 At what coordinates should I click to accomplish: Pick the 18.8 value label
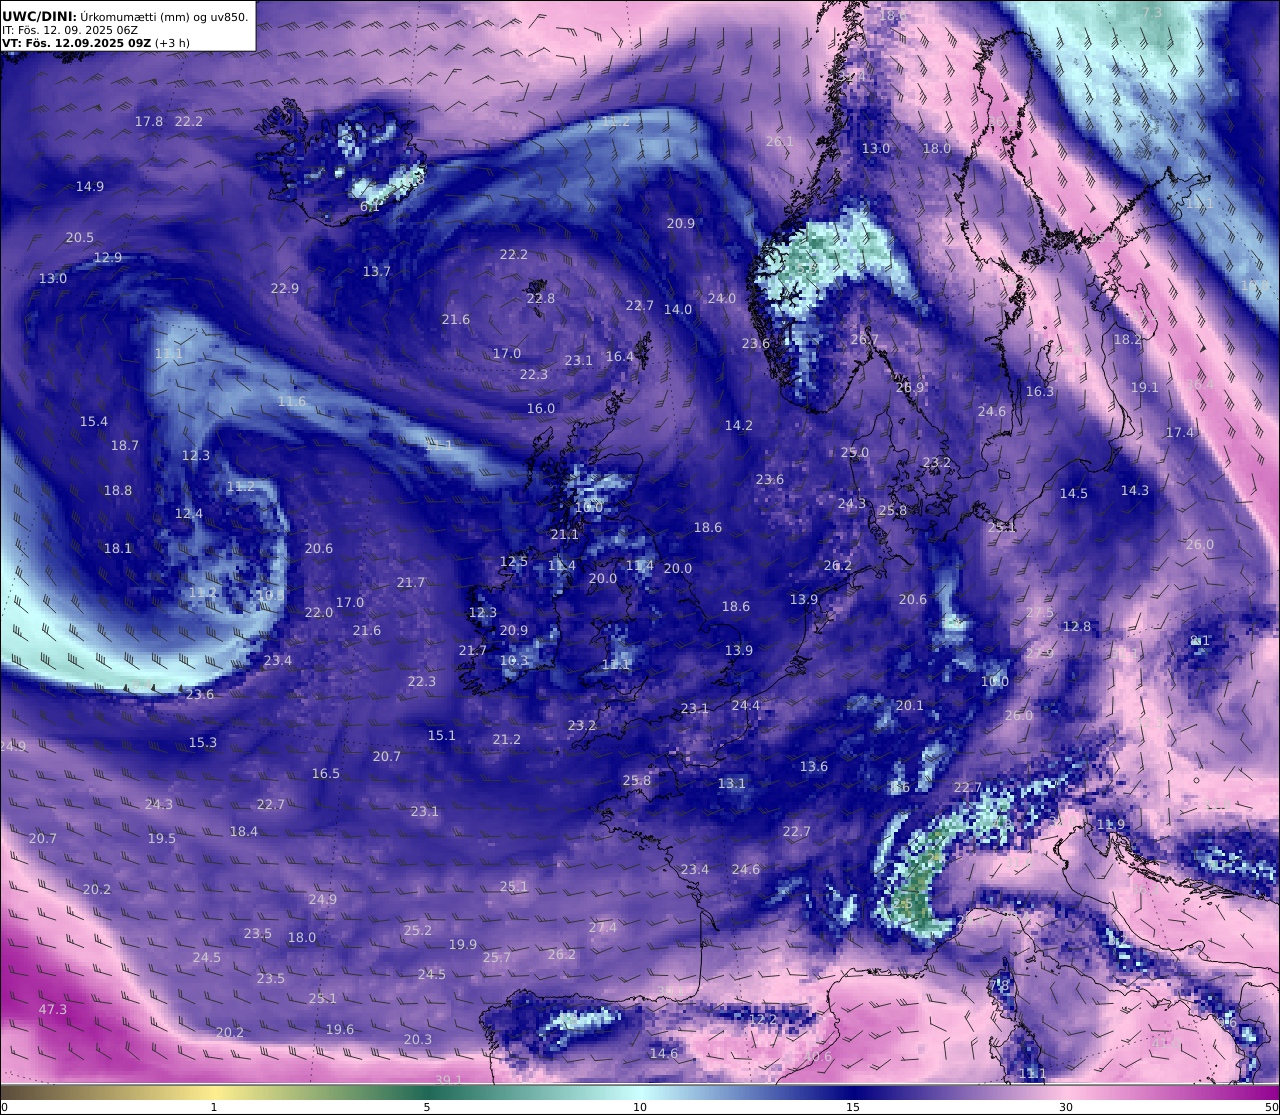(118, 491)
